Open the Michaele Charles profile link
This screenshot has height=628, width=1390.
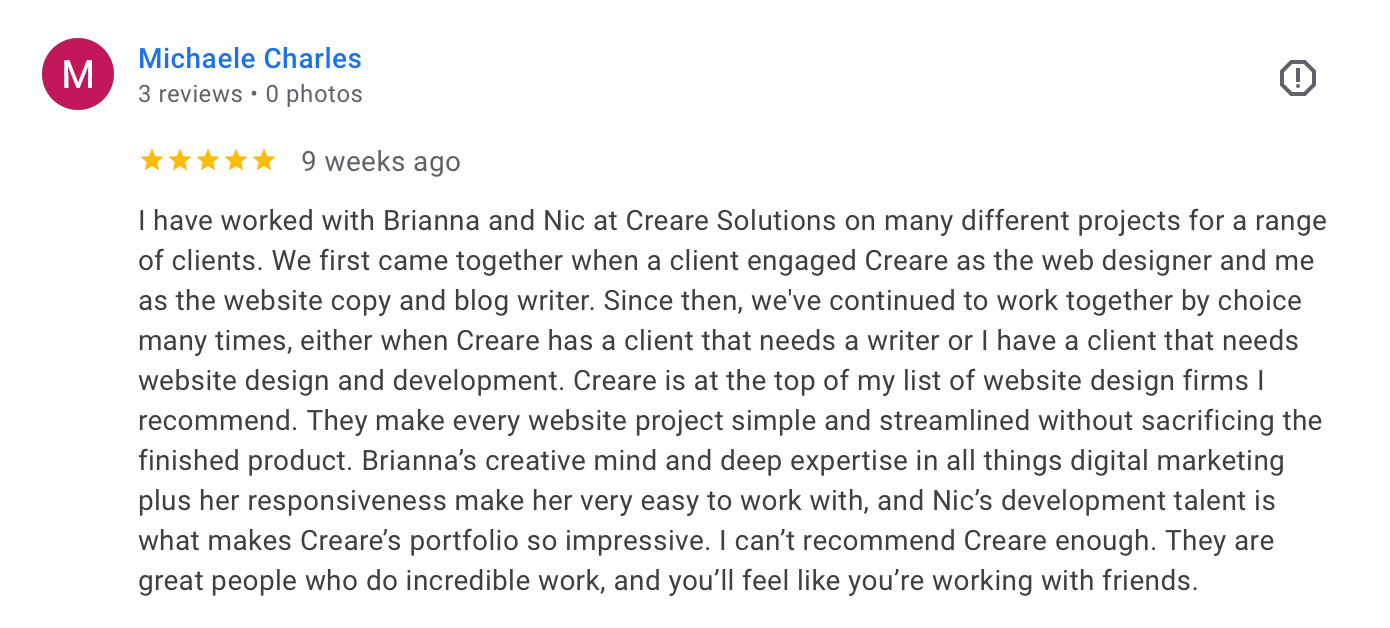coord(250,58)
